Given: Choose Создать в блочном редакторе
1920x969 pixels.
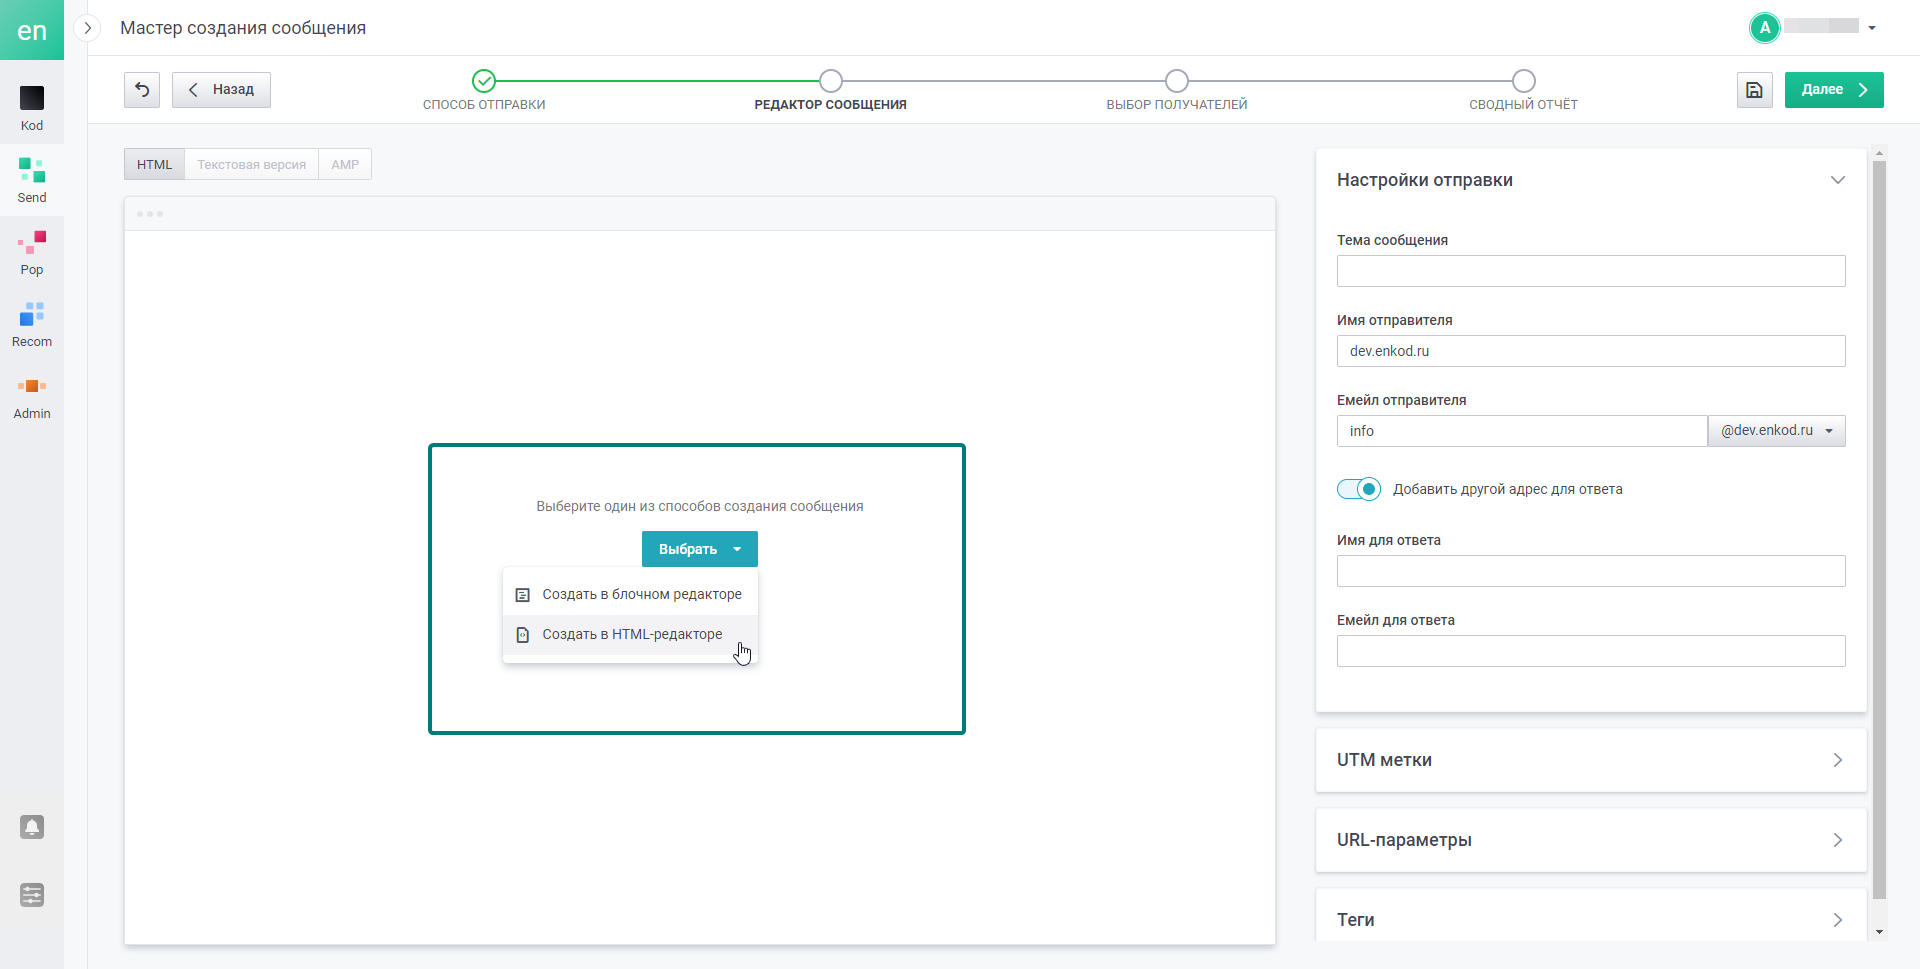Looking at the screenshot, I should (x=630, y=594).
